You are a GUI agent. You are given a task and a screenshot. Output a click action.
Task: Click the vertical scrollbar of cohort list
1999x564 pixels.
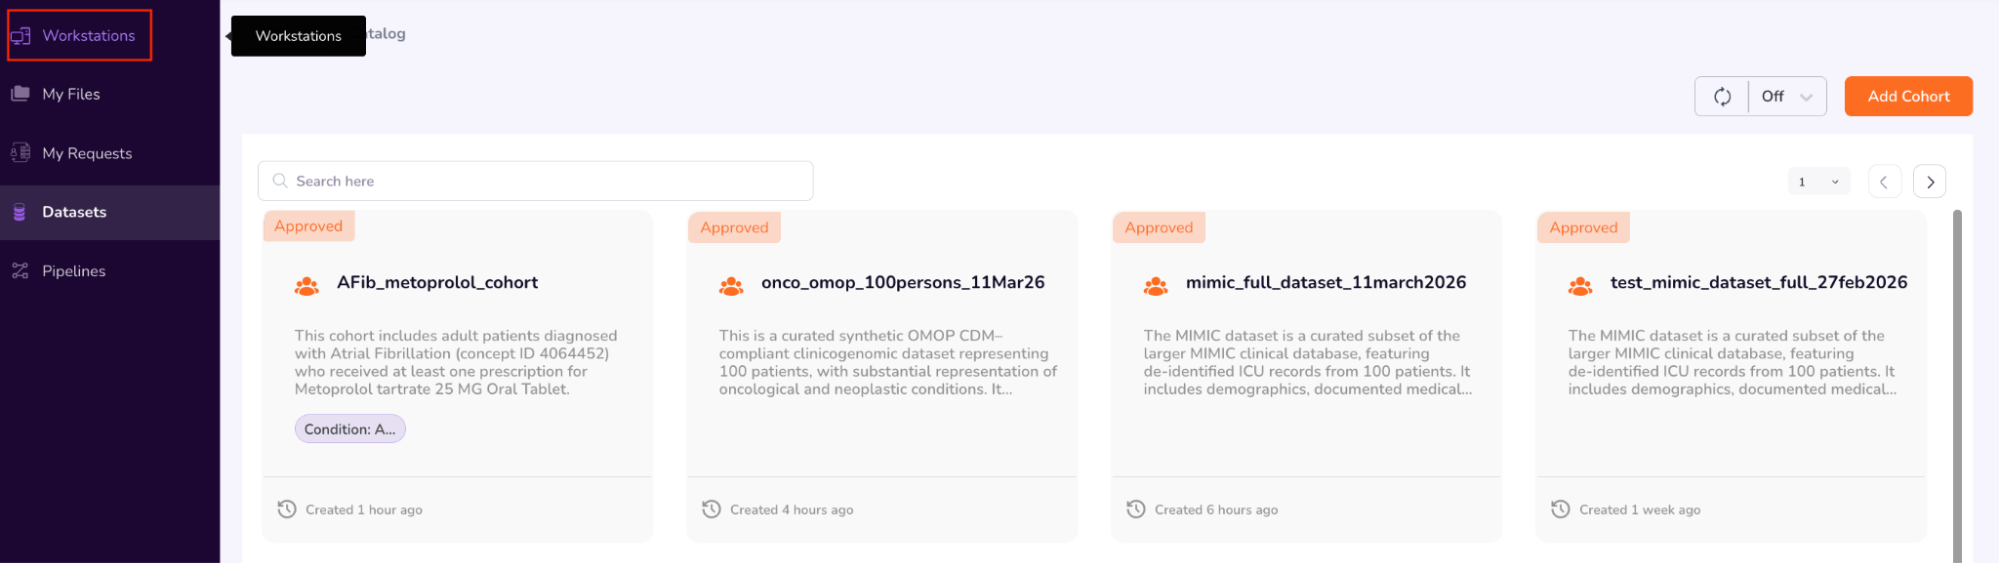pos(1957,380)
